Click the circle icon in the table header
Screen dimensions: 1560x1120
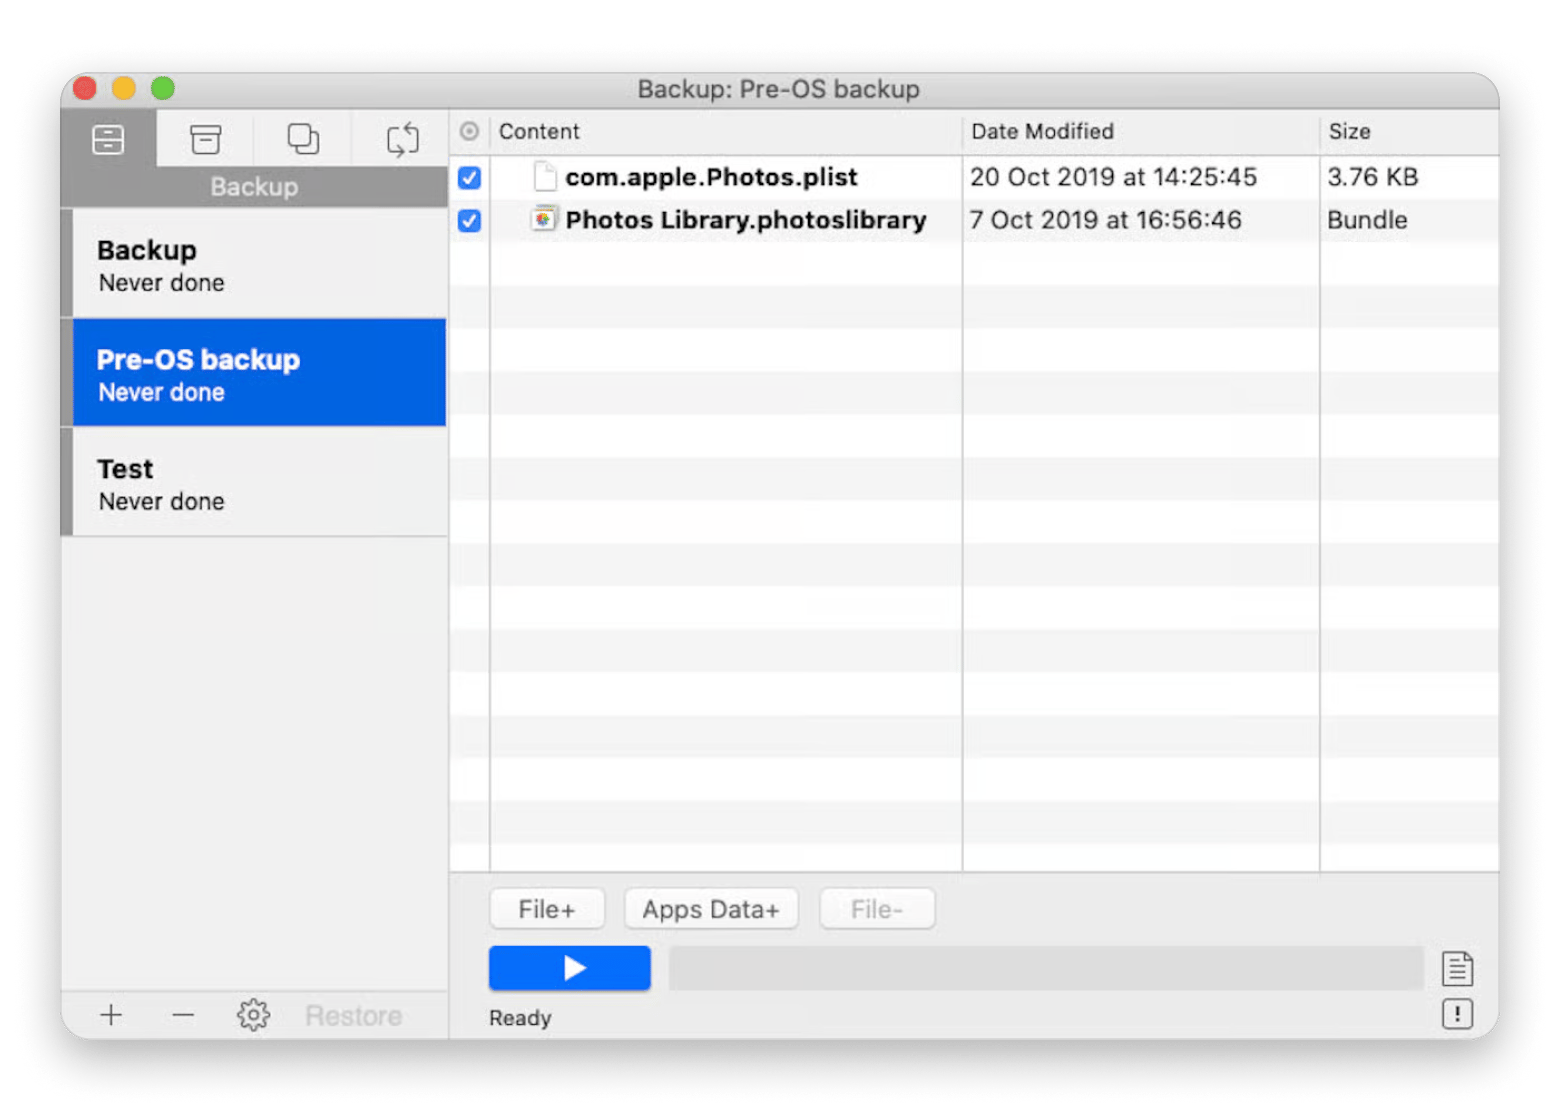[x=469, y=131]
